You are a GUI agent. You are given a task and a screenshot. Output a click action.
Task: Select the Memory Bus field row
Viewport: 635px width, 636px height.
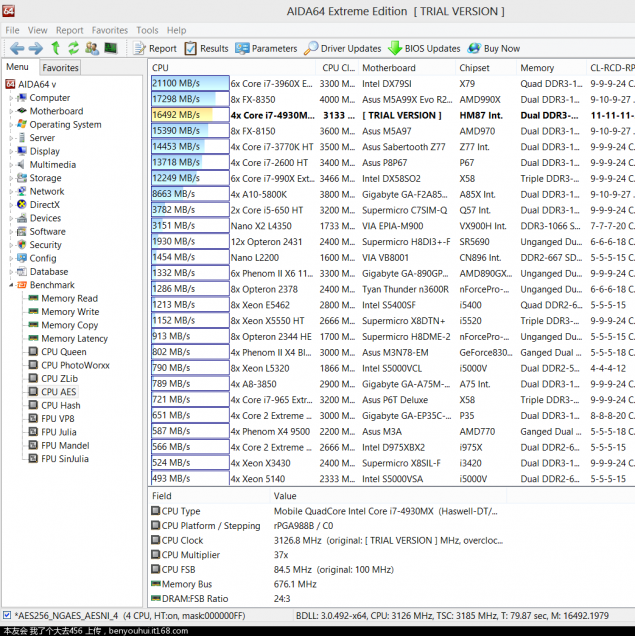(328, 584)
